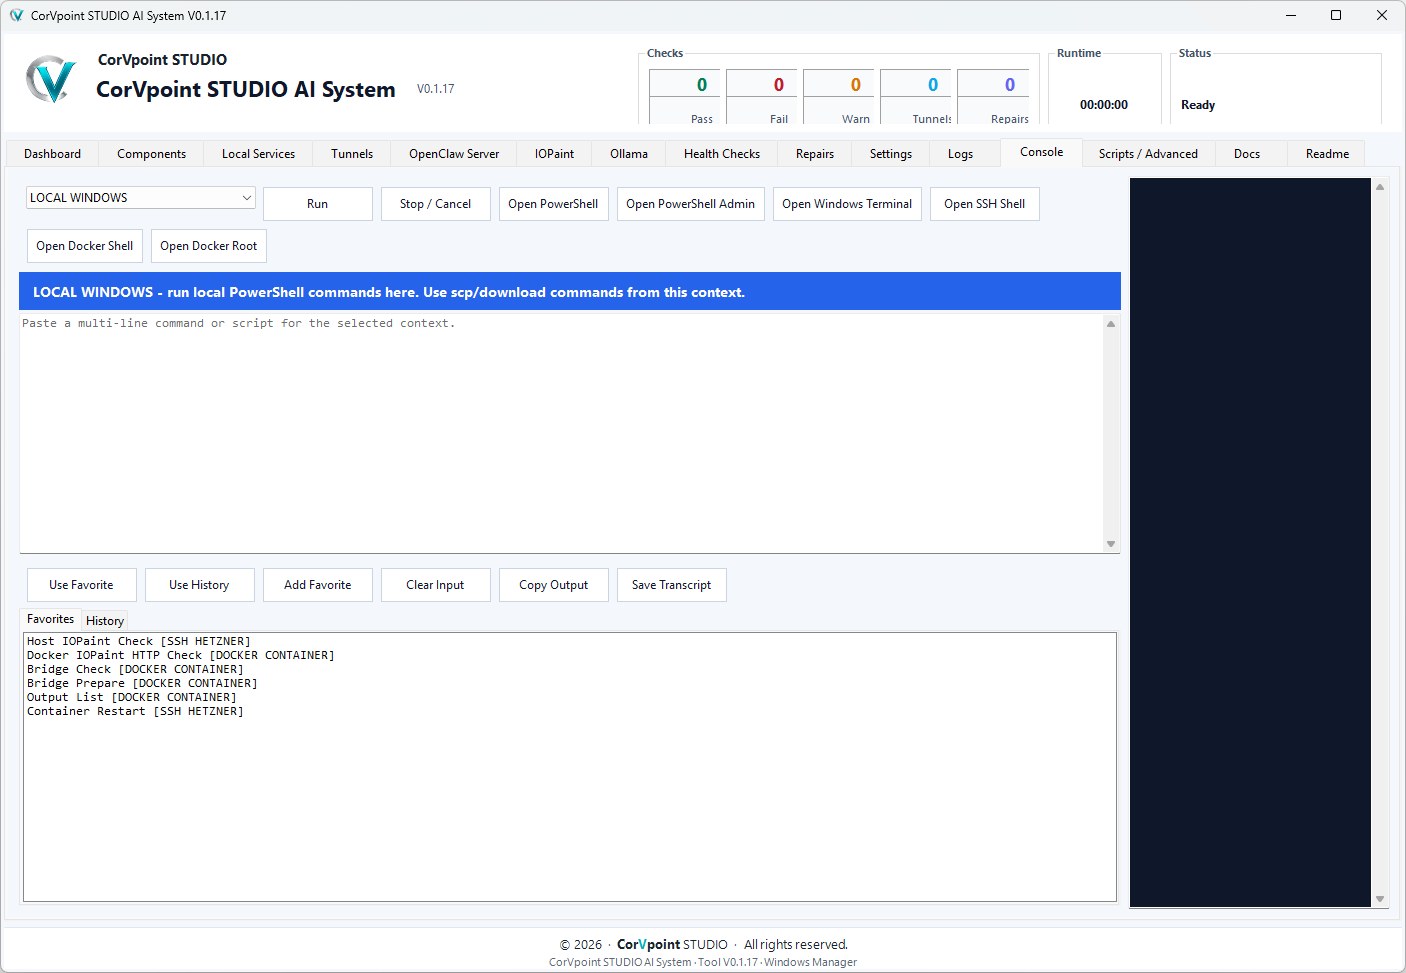Image resolution: width=1406 pixels, height=973 pixels.
Task: Select 'Bridge Prepare [DOCKER CONTAINER]' favorite
Action: 142,684
